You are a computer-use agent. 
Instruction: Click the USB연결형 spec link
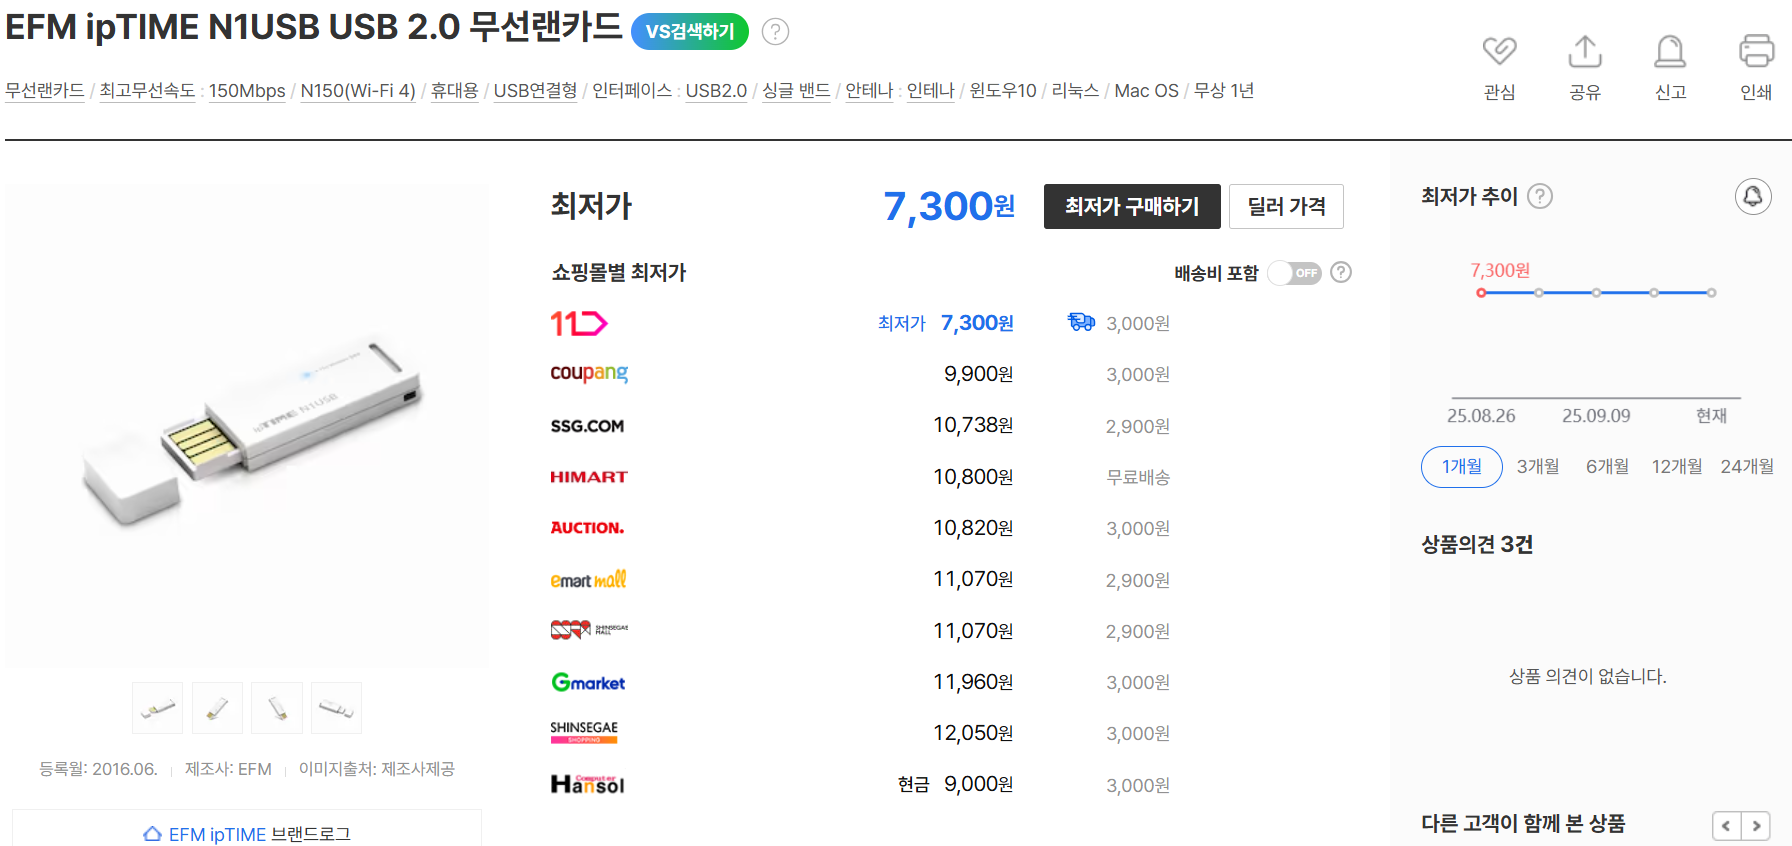pos(535,91)
